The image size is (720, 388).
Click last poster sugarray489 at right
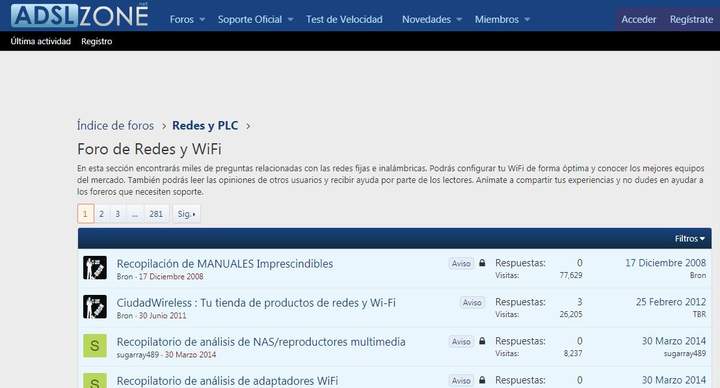[x=685, y=354]
